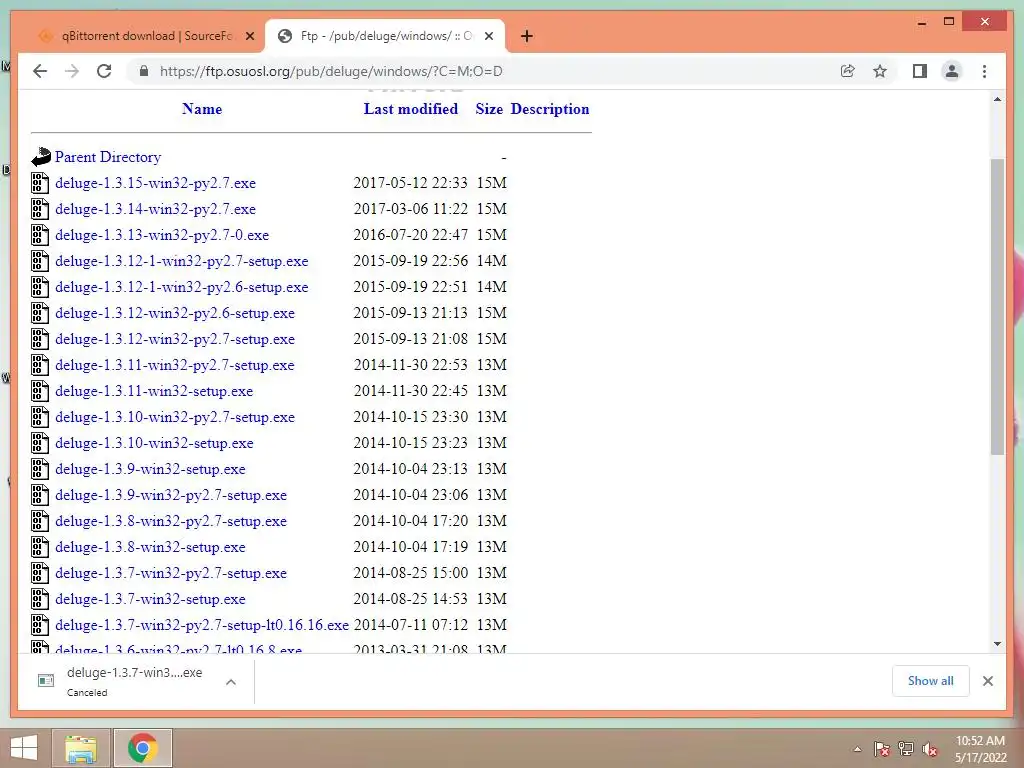This screenshot has width=1024, height=768.
Task: Select the Ftp /pub/deluge/windows/ tab
Action: point(385,36)
